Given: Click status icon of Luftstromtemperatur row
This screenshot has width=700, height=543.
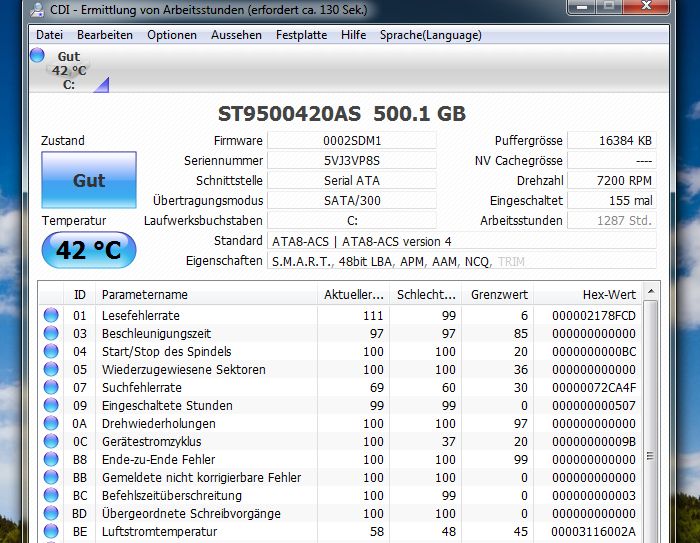Looking at the screenshot, I should click(x=51, y=531).
